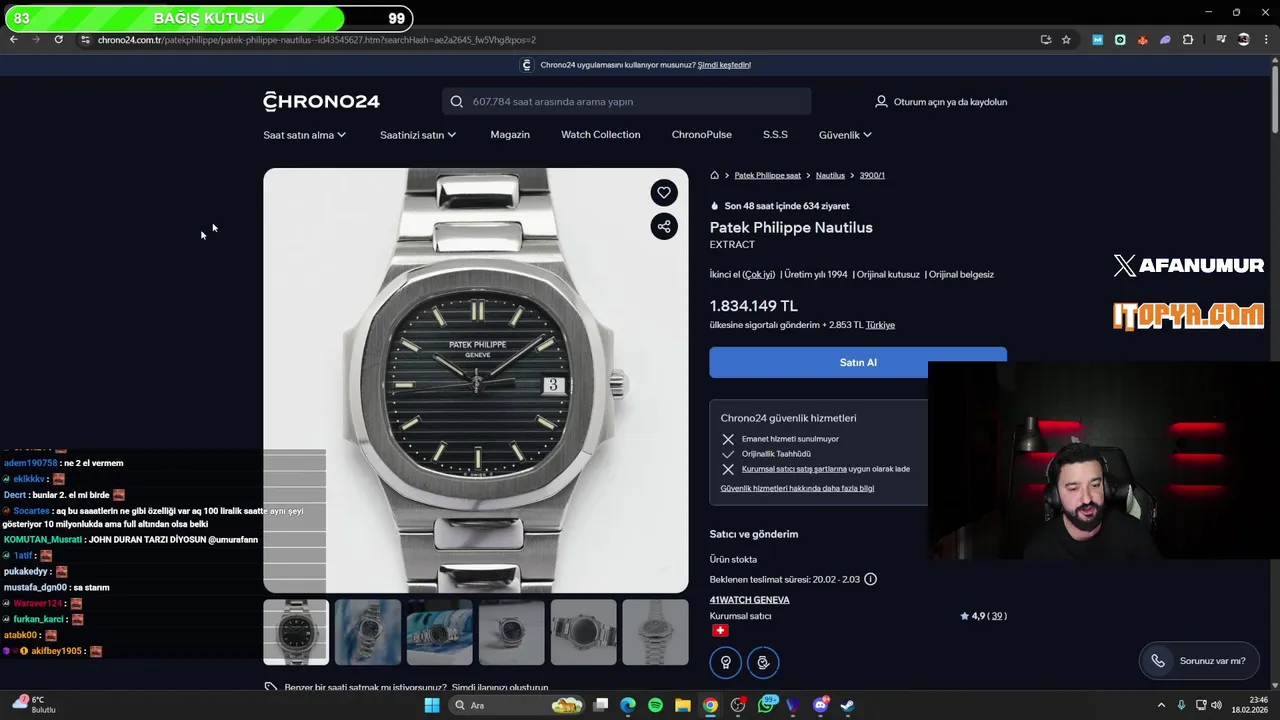Click the "Şimdi keşfedin!" app link
The height and width of the screenshot is (720, 1280).
(724, 65)
